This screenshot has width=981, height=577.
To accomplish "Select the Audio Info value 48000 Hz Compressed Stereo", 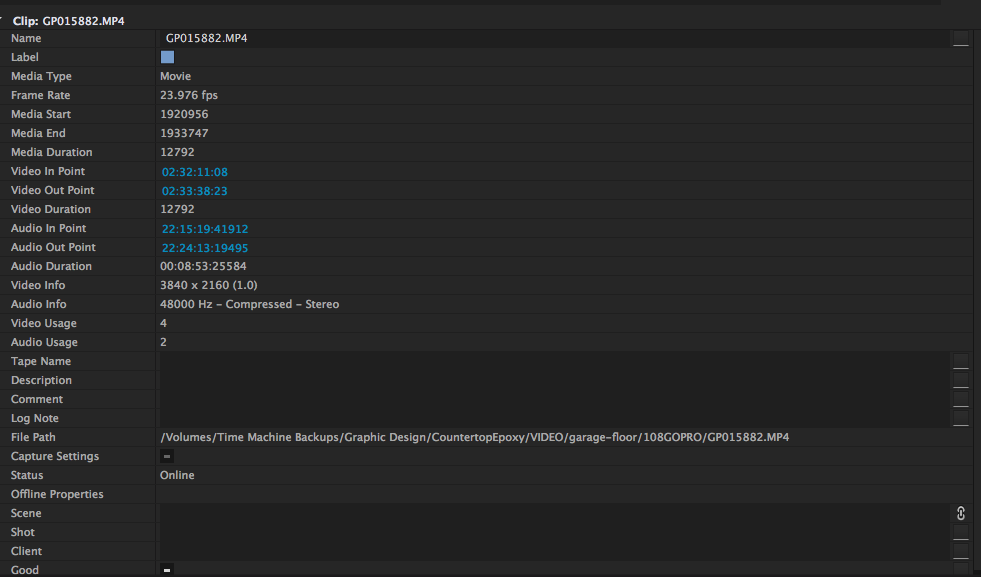I will [x=250, y=304].
